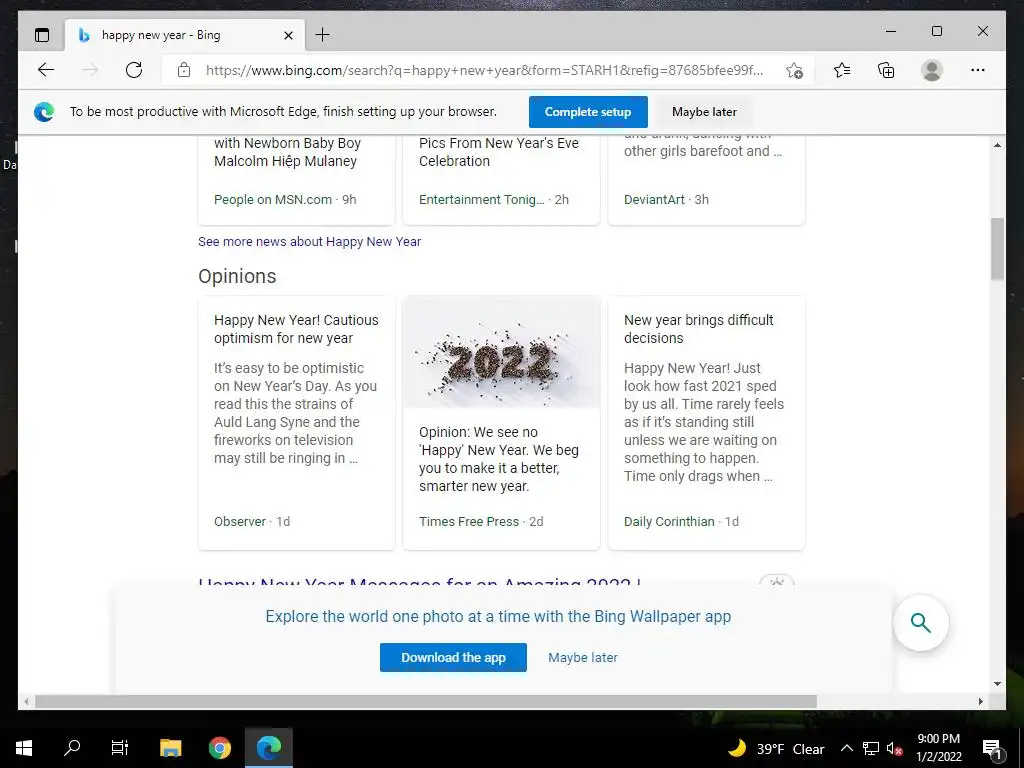
Task: Open File Explorer from taskbar
Action: [170, 748]
